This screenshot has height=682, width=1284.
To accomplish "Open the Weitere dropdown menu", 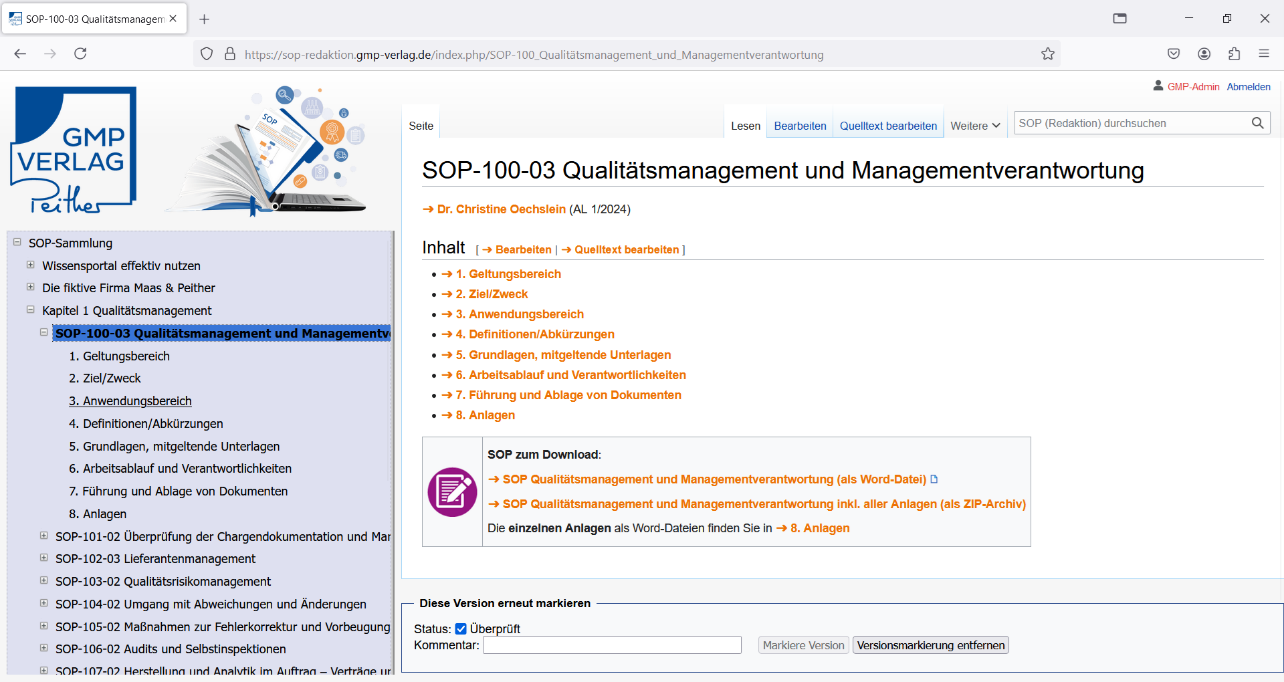I will (974, 126).
